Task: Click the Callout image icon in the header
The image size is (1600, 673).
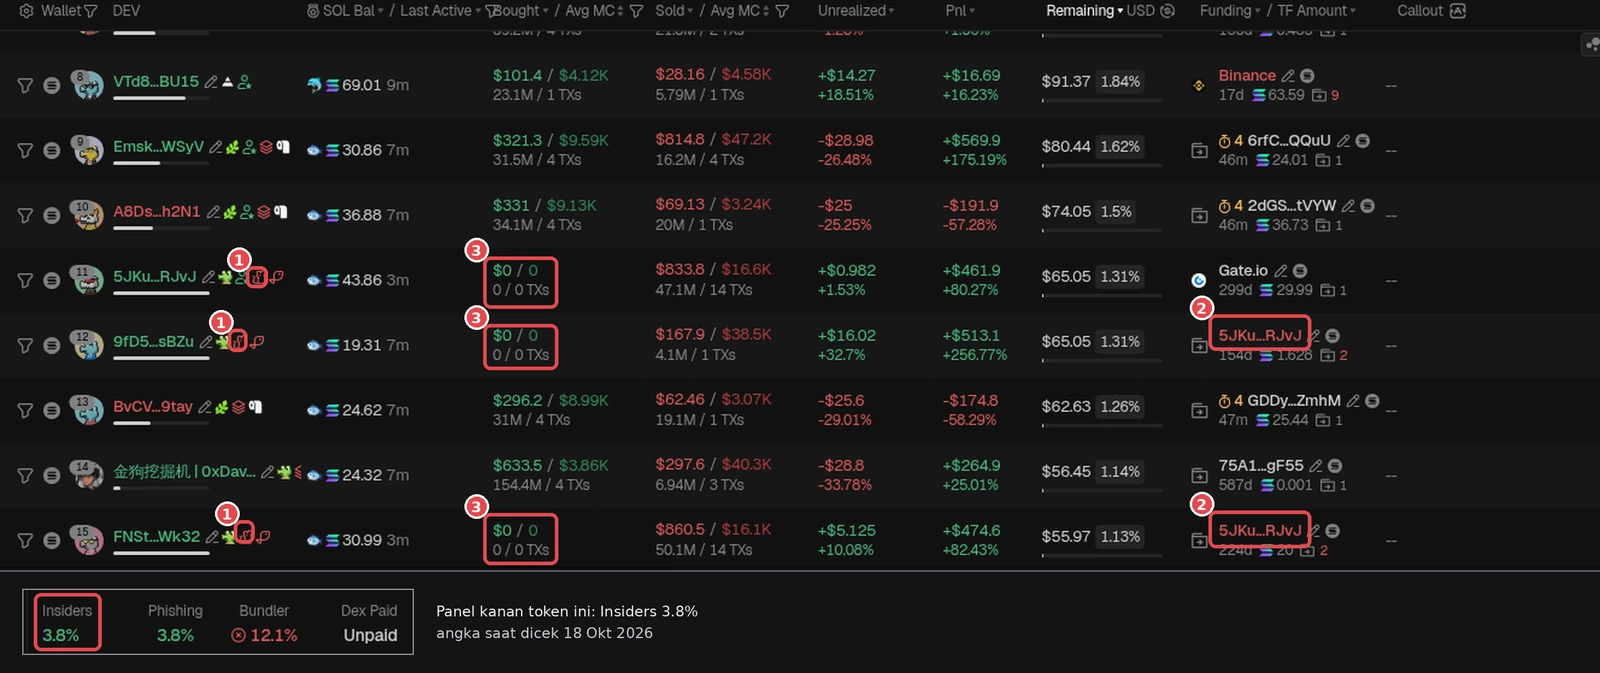Action: [x=1457, y=11]
